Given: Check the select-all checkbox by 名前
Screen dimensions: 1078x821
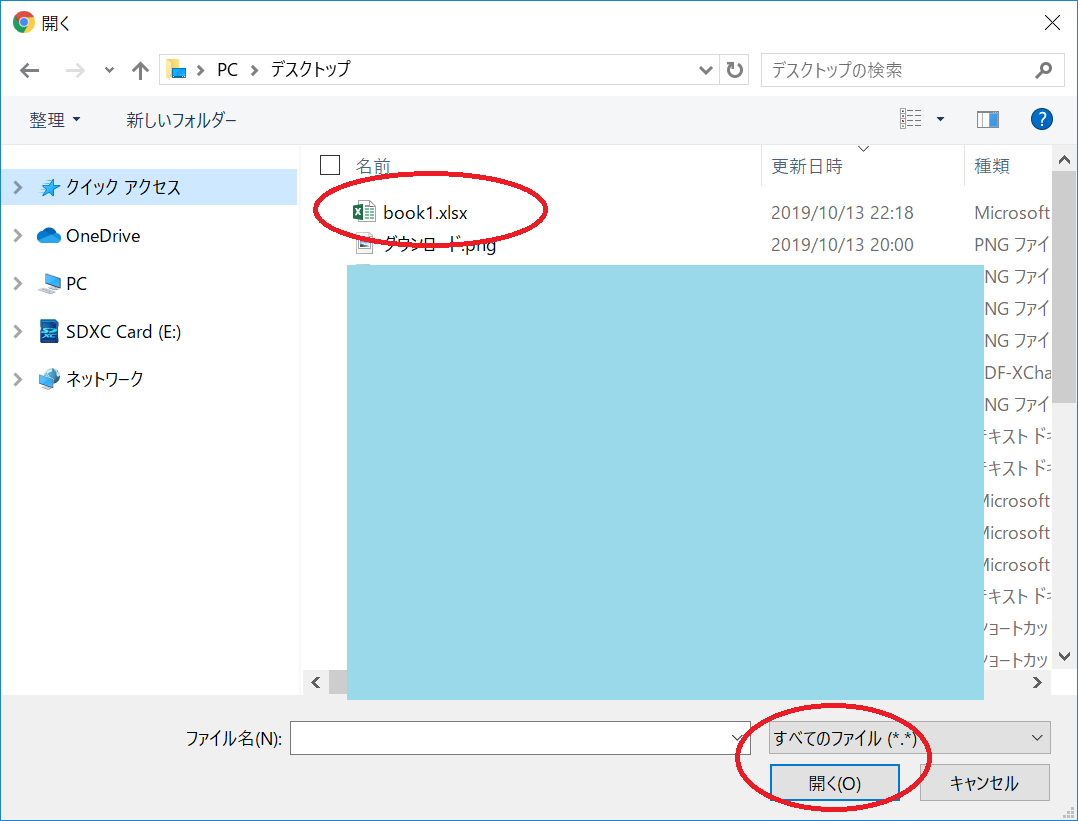Looking at the screenshot, I should [x=330, y=165].
